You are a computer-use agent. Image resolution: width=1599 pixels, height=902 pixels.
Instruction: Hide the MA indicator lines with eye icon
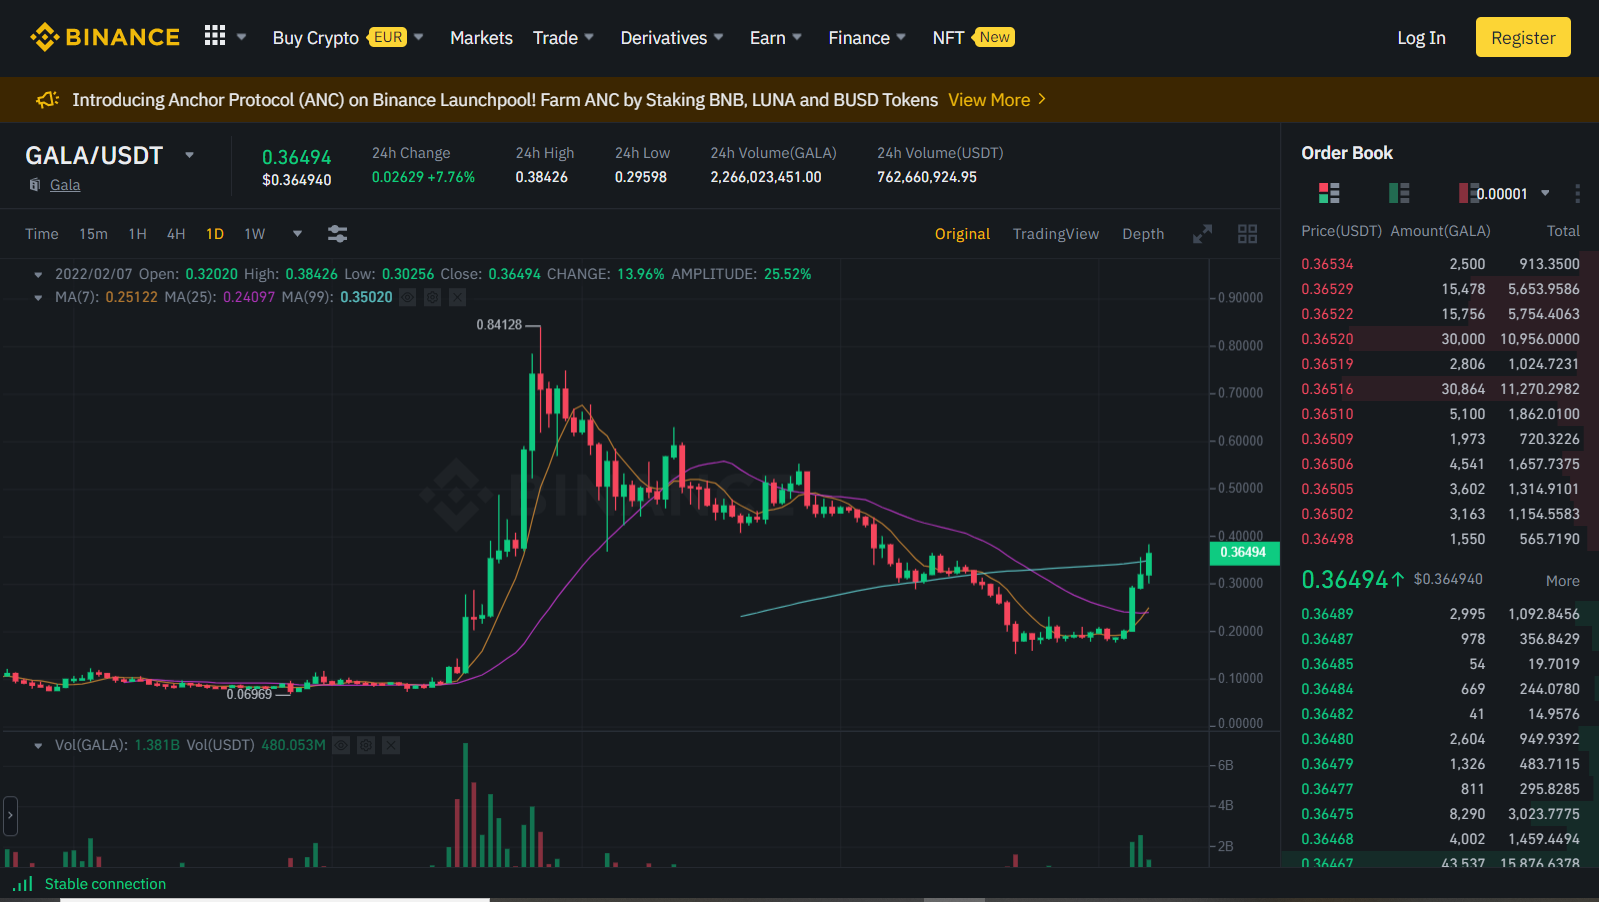(407, 297)
